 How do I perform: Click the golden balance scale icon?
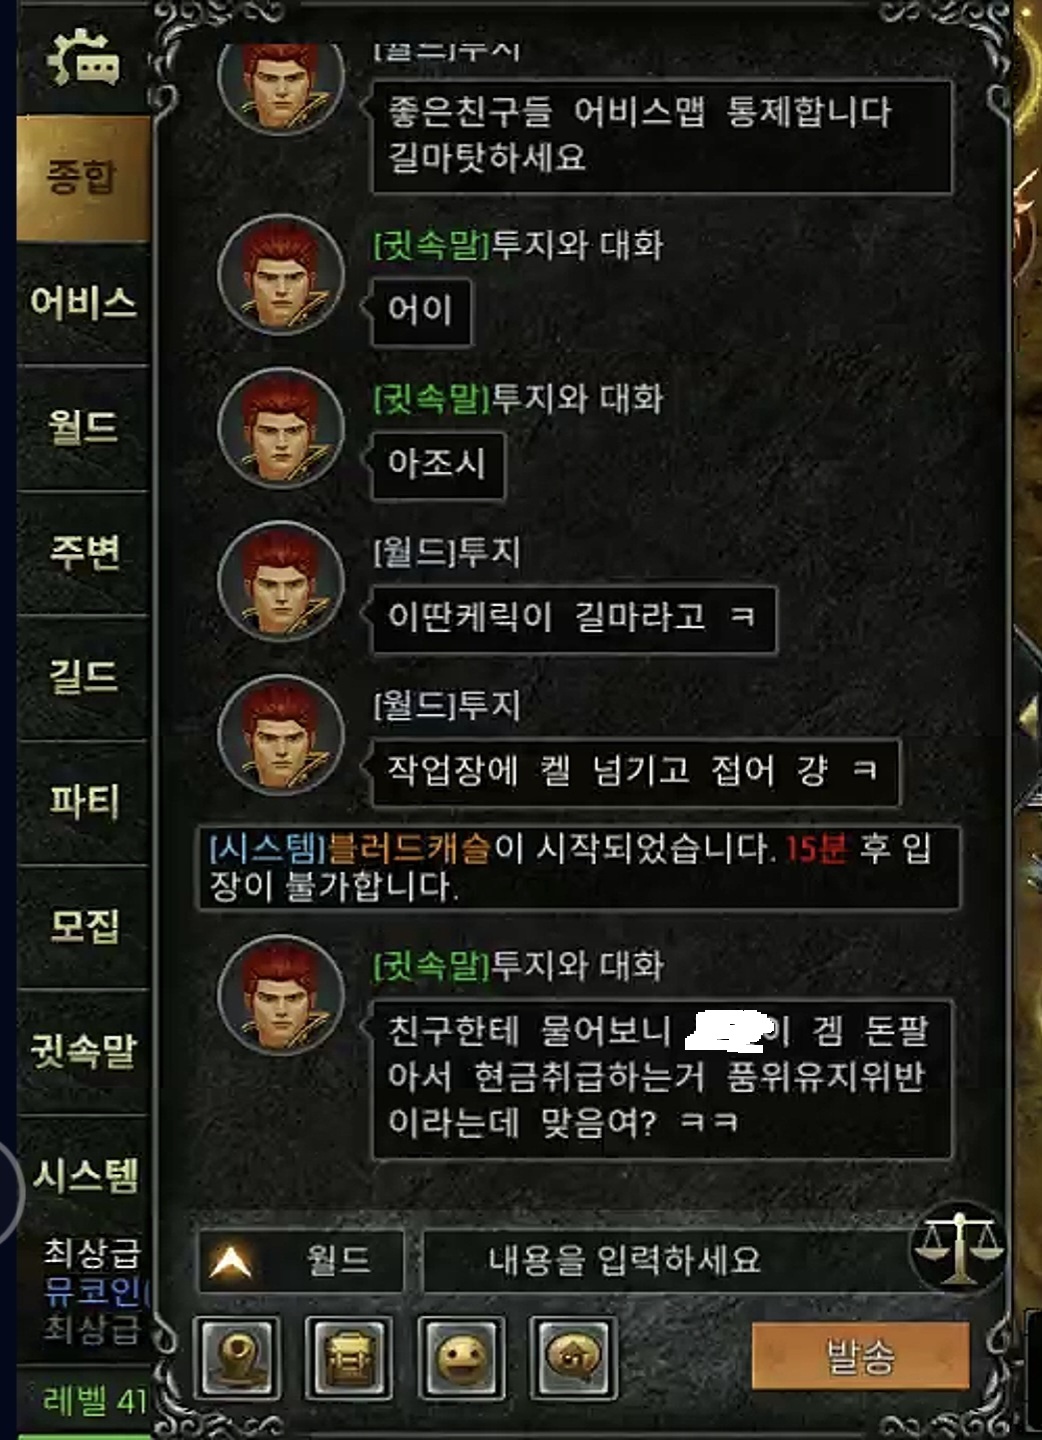point(957,1247)
